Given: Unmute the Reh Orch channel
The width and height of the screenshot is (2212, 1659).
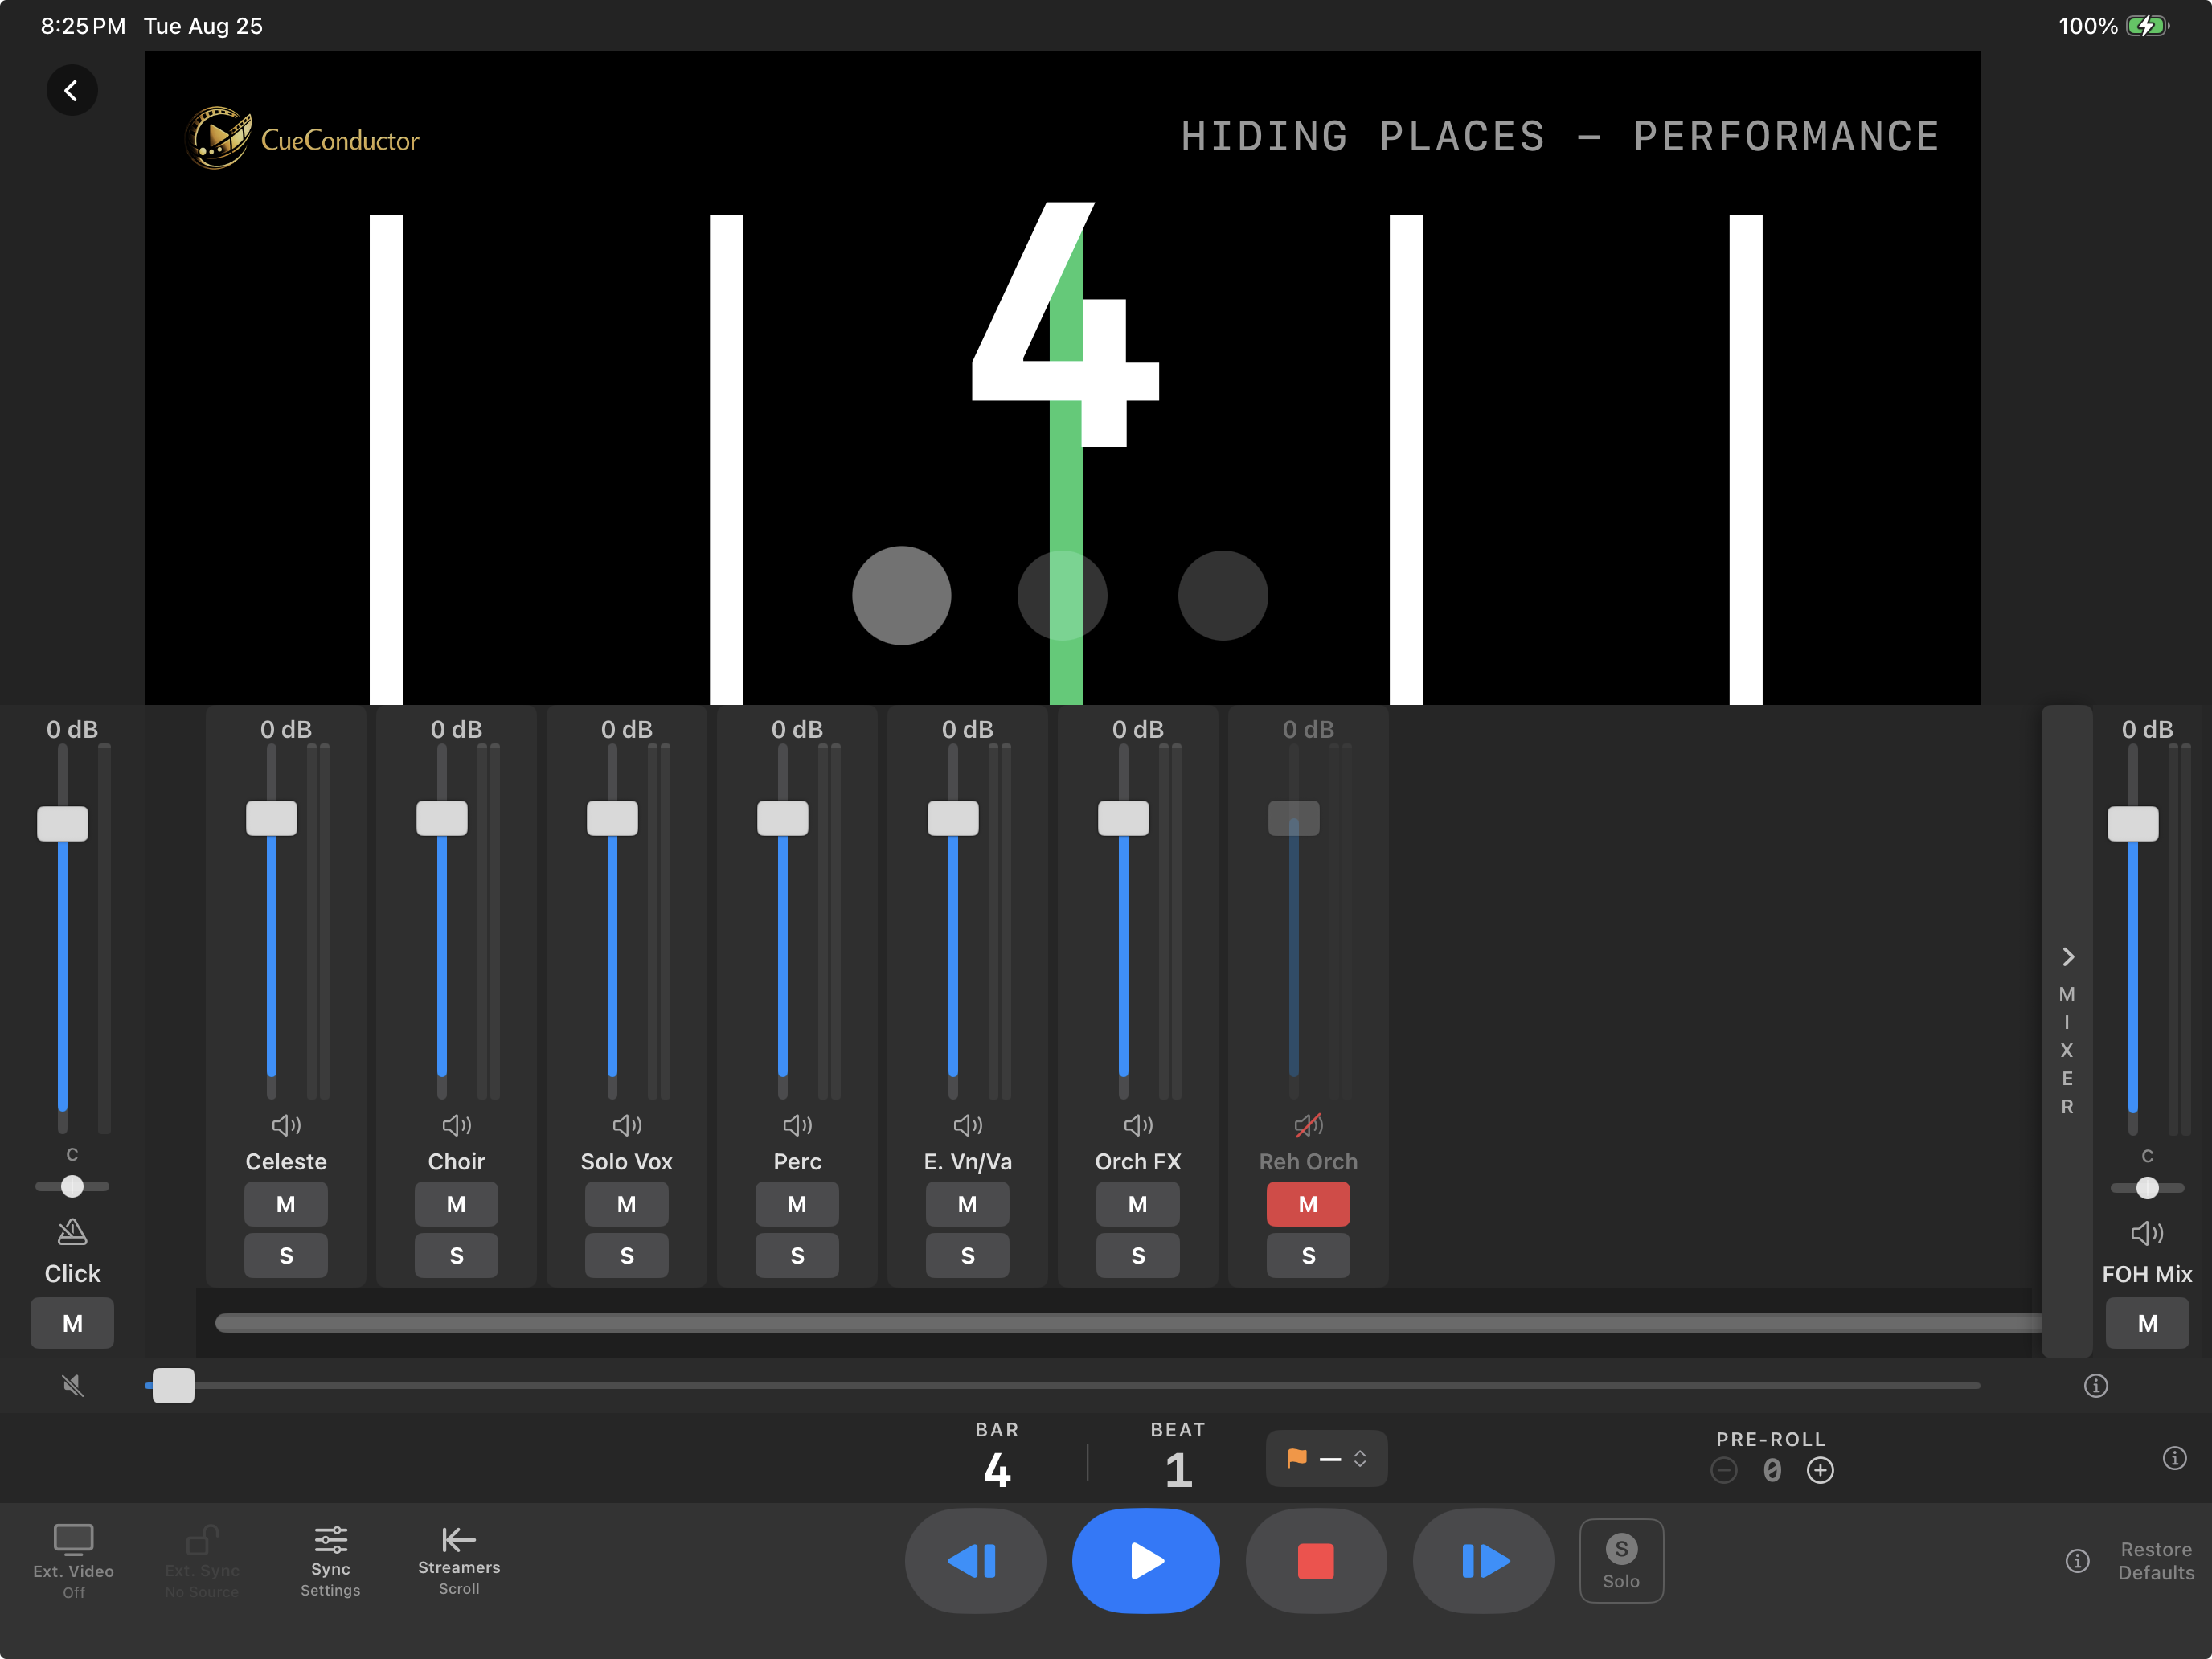Looking at the screenshot, I should point(1308,1204).
